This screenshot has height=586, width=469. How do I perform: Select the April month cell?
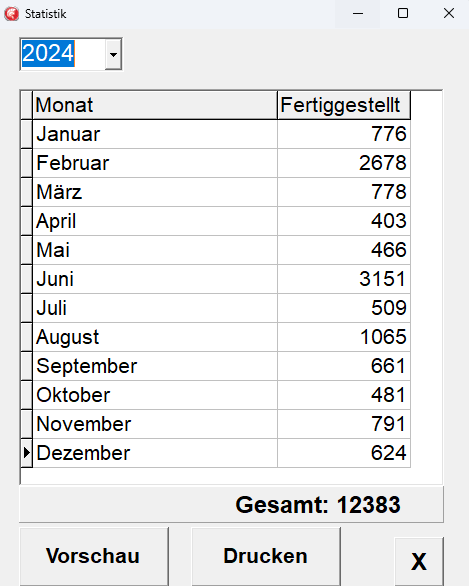tap(155, 221)
